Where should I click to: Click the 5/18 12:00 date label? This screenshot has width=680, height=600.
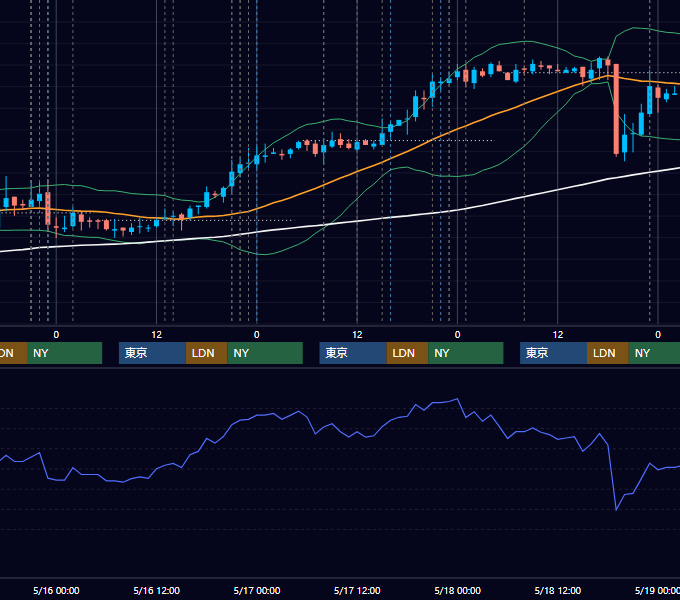558,590
